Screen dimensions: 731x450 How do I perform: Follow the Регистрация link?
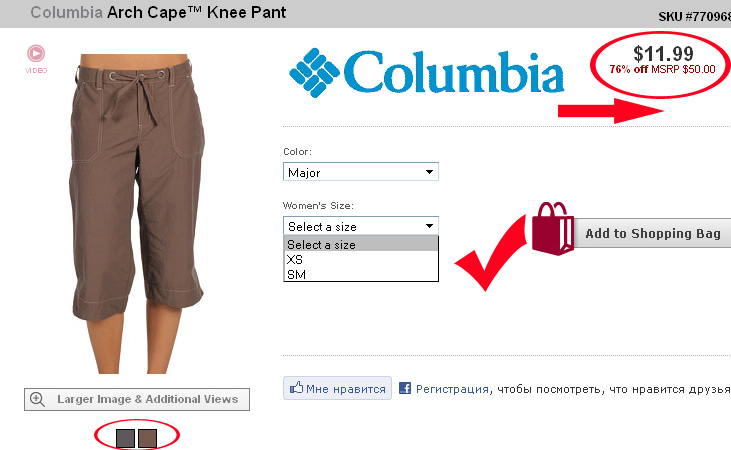(x=452, y=389)
